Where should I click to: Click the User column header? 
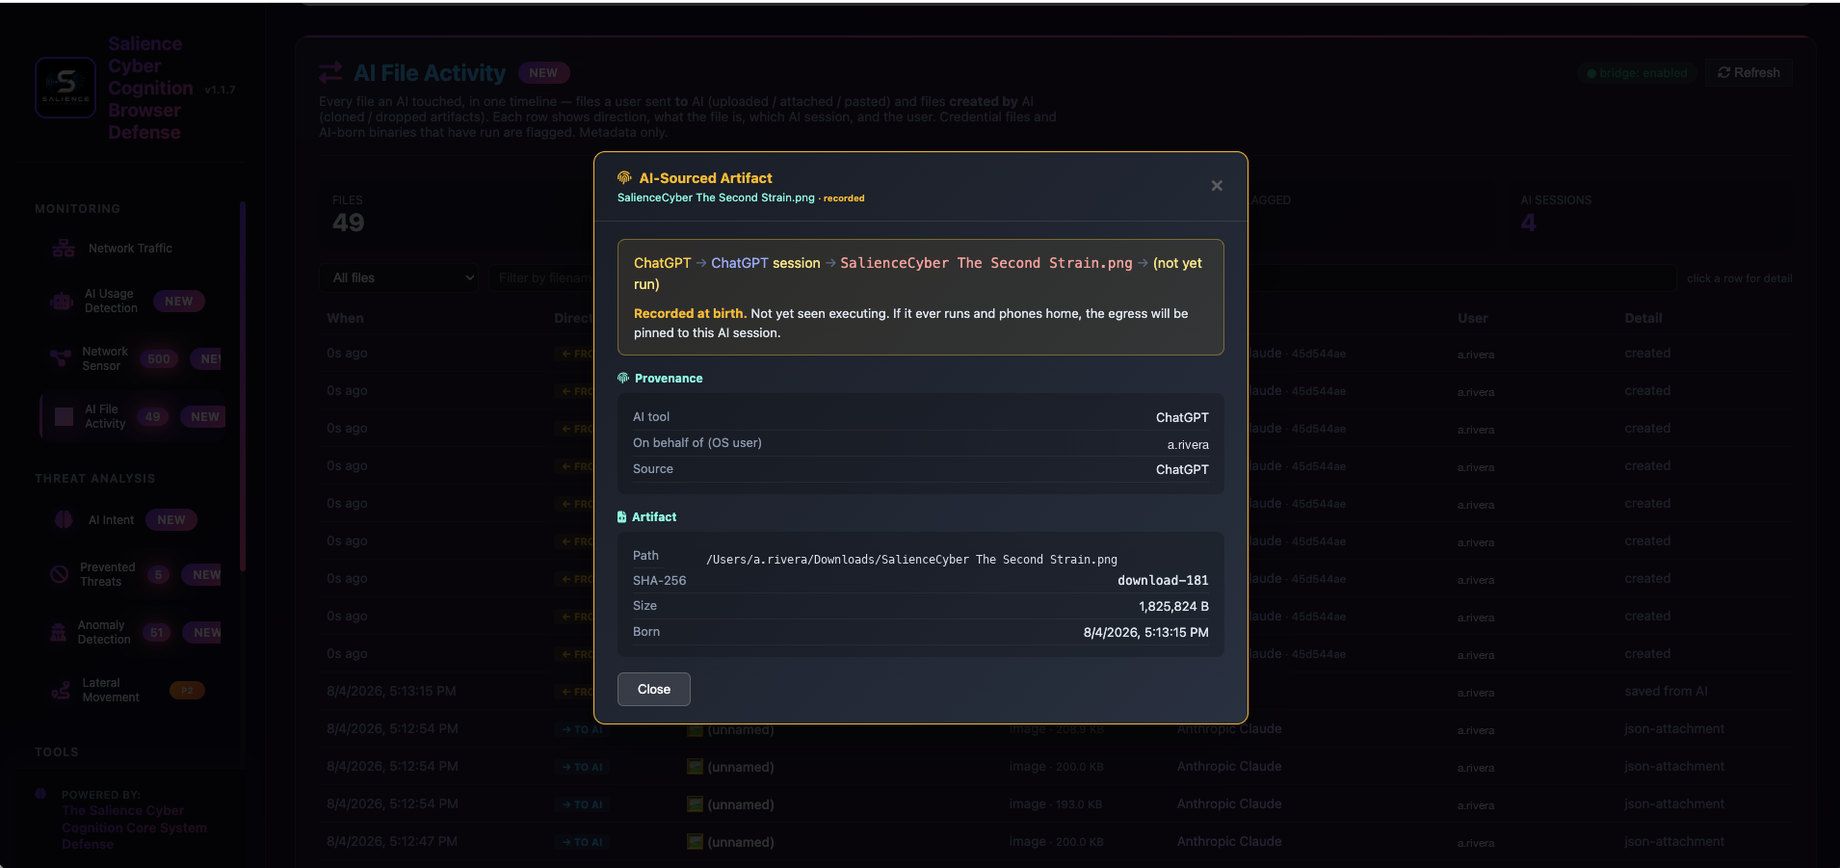pos(1472,318)
